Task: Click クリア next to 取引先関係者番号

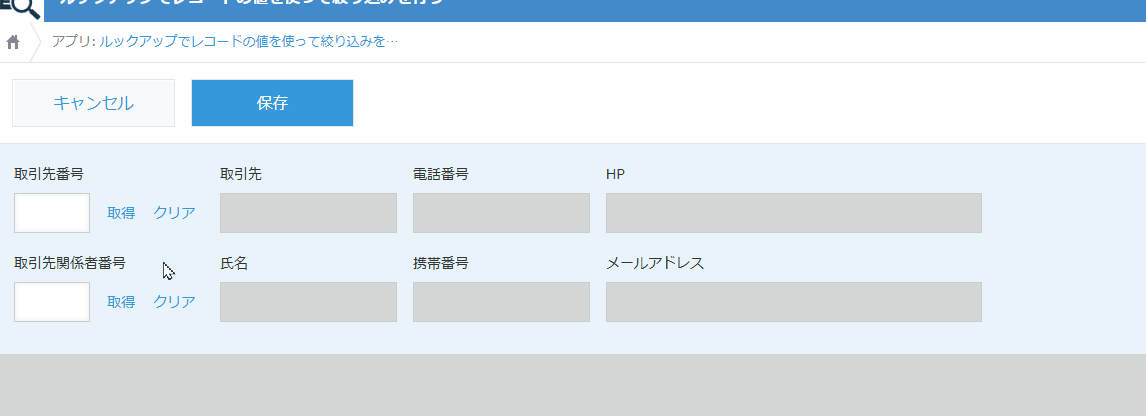Action: click(x=174, y=302)
